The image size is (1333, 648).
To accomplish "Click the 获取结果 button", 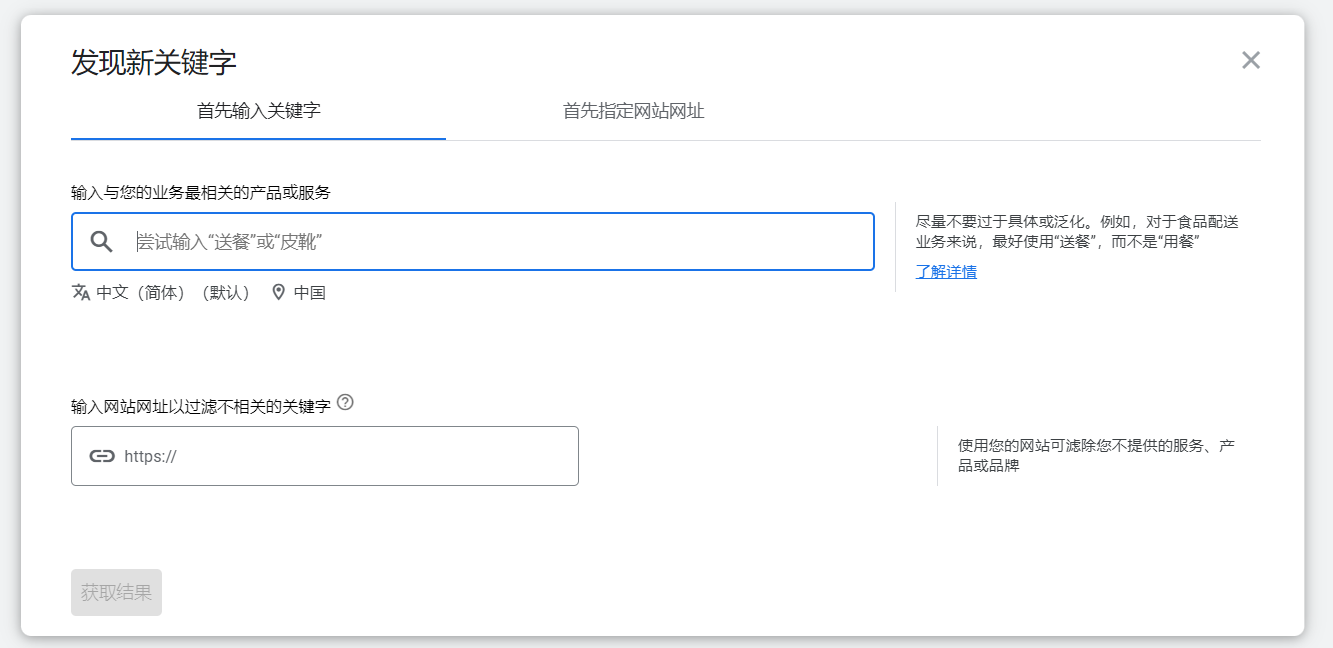I will pos(116,592).
